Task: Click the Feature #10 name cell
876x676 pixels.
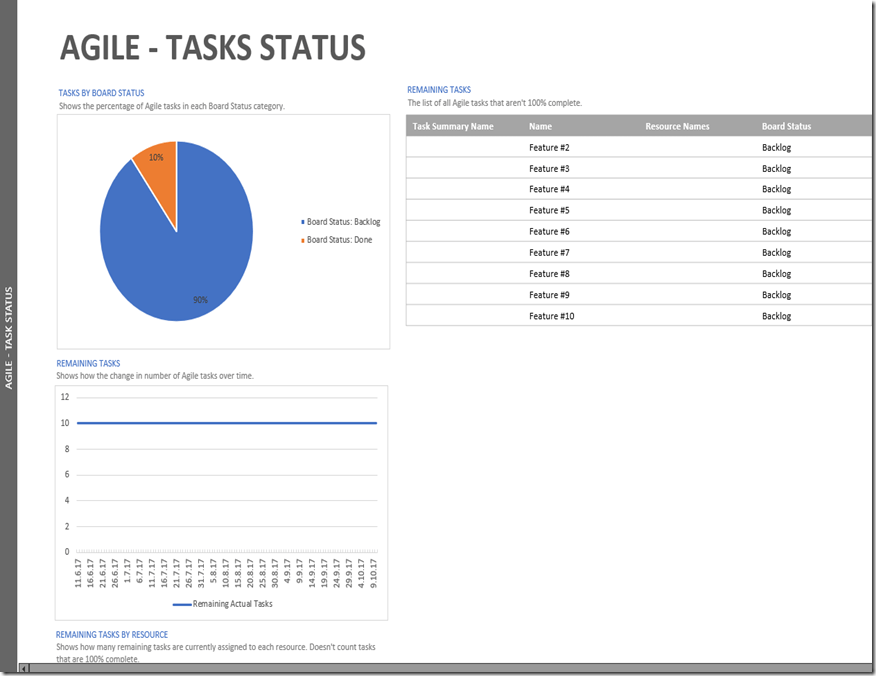Action: coord(551,316)
